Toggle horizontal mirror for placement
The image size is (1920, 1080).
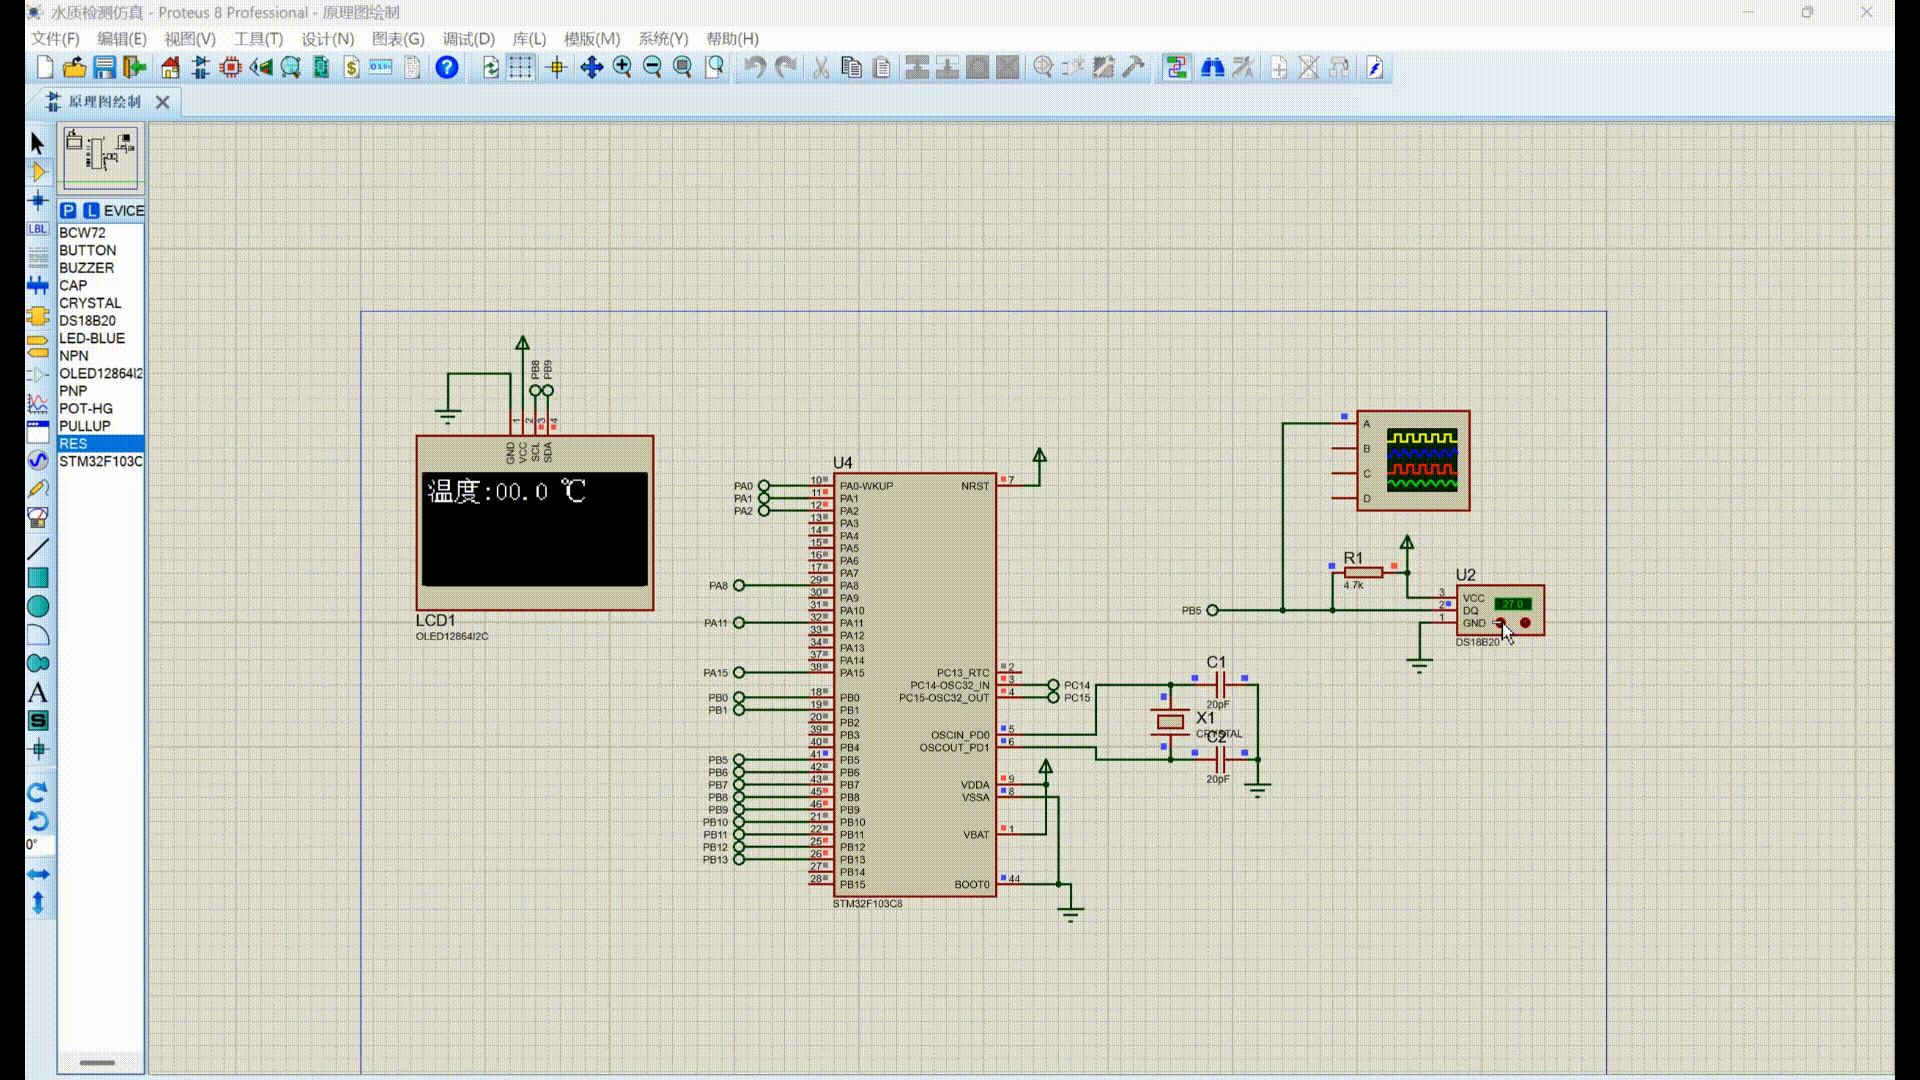click(x=38, y=872)
